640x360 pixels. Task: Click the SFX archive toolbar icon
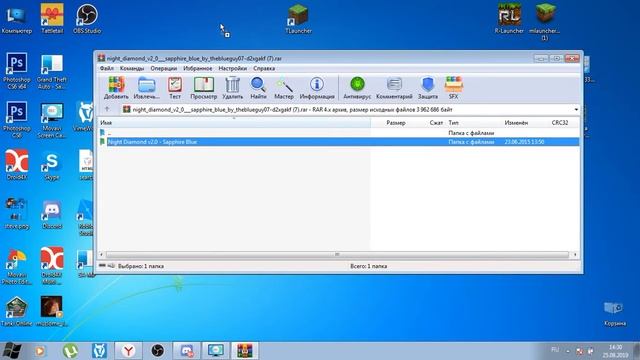coord(453,88)
